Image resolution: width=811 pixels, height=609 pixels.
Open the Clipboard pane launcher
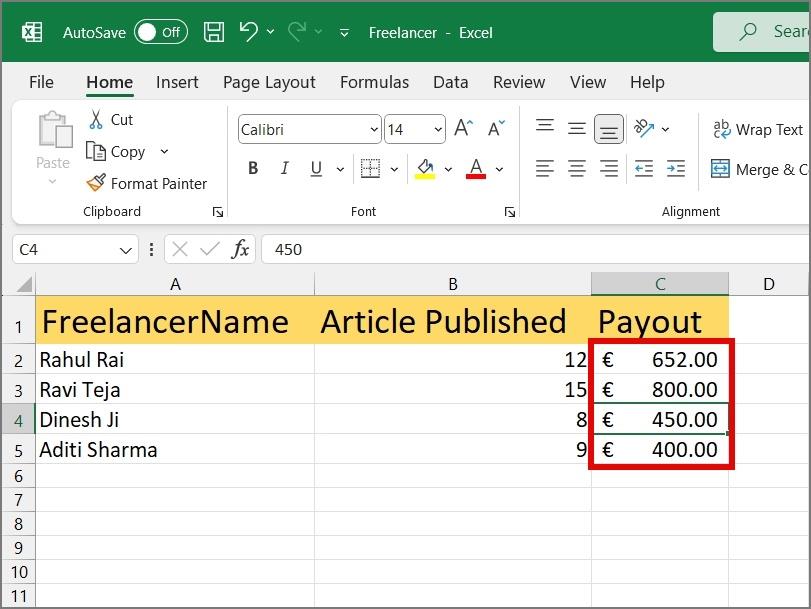[x=218, y=212]
